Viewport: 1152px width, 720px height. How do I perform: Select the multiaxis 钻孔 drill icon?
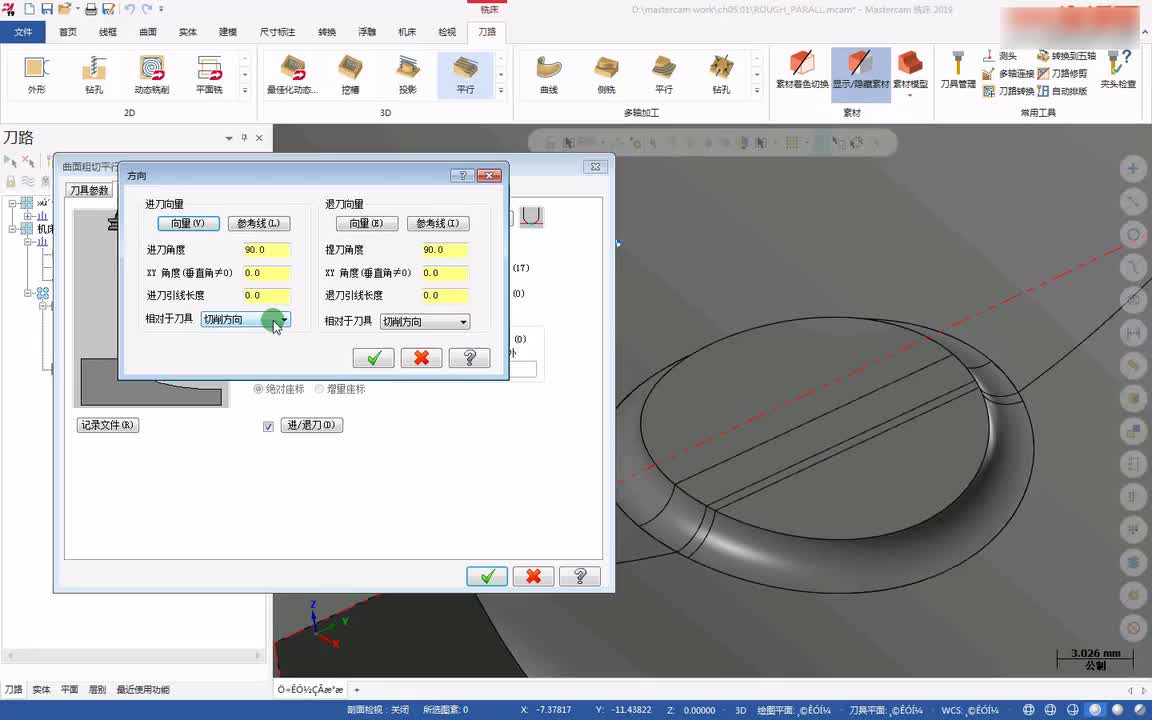click(721, 74)
